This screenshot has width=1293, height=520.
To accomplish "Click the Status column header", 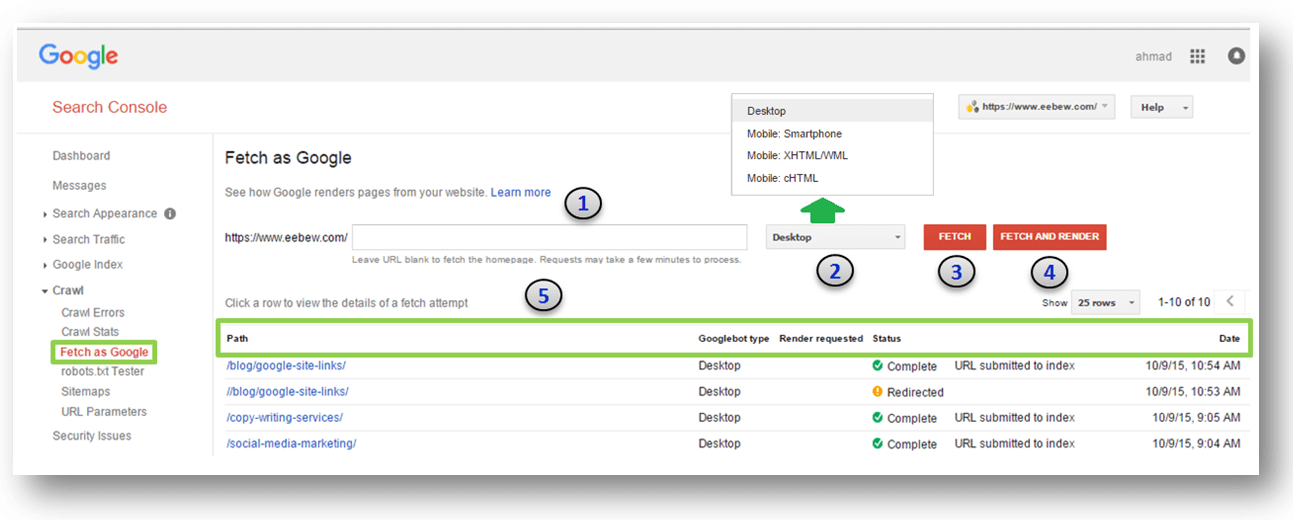I will click(886, 339).
